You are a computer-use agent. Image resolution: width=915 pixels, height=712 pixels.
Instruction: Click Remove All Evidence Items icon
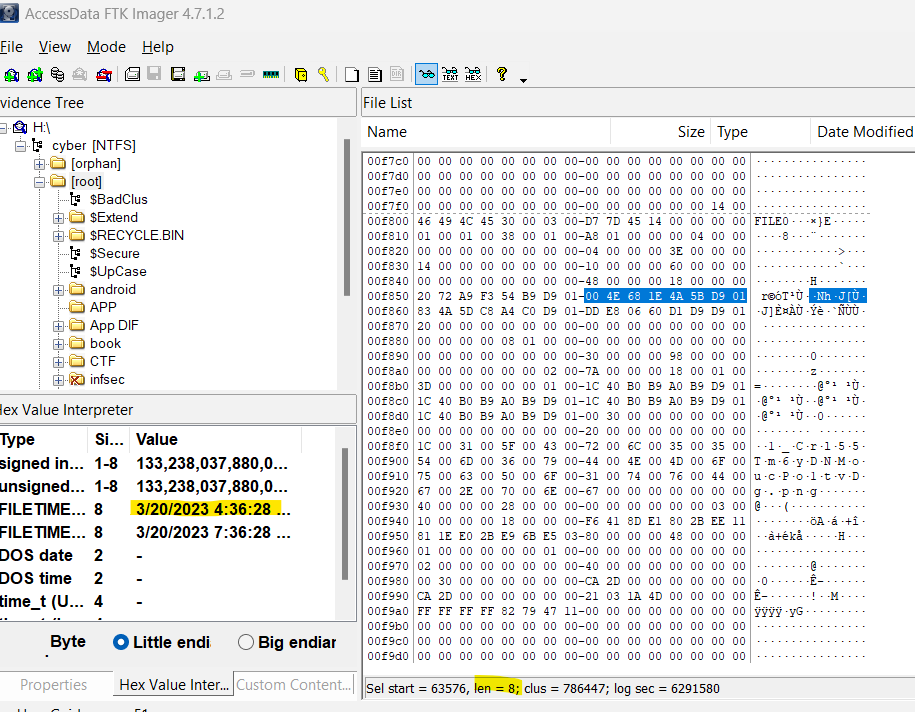pyautogui.click(x=104, y=75)
